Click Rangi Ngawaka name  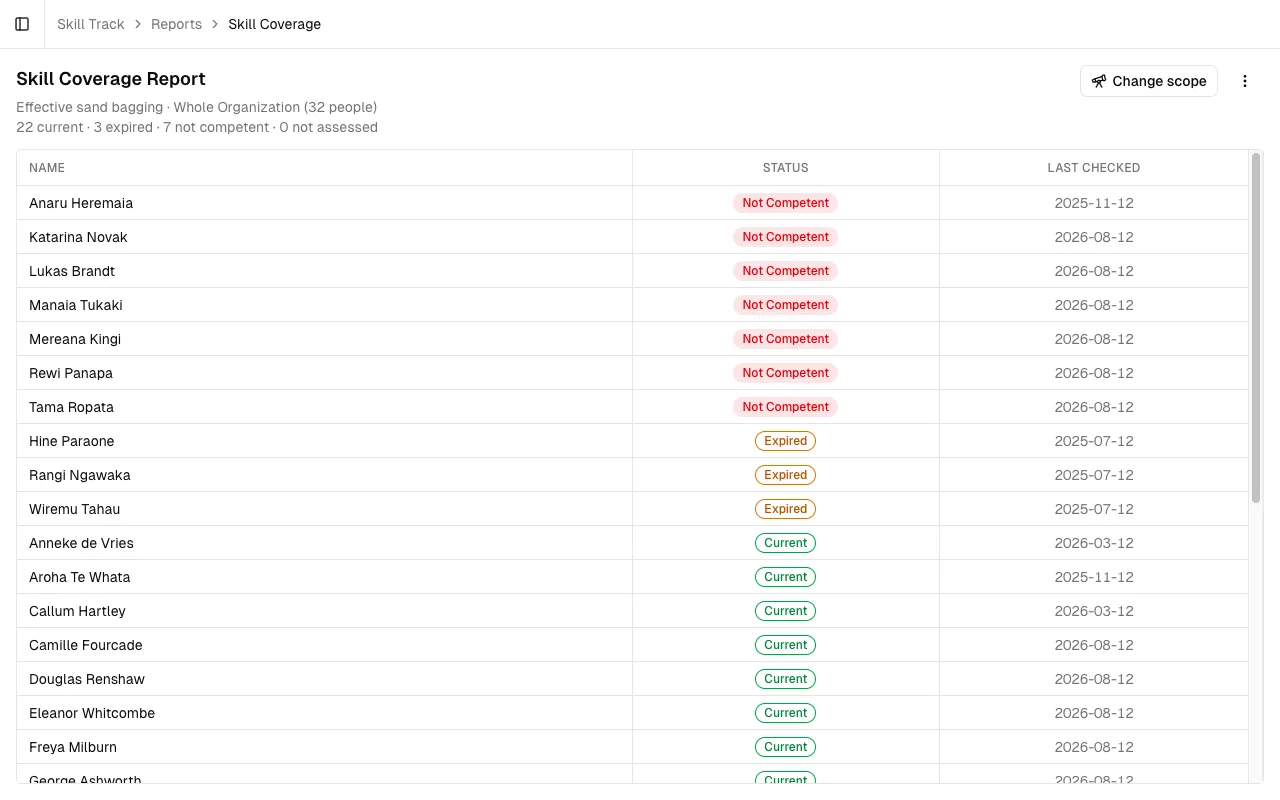pos(80,475)
